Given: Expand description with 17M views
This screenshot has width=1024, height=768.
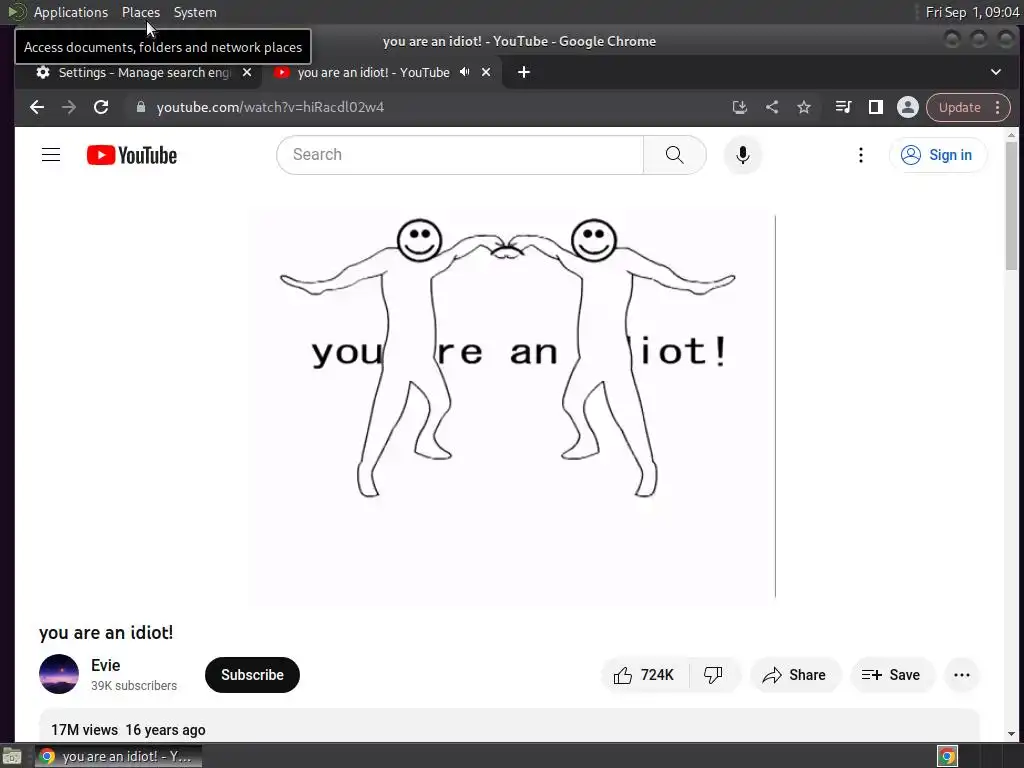Looking at the screenshot, I should click(x=509, y=726).
